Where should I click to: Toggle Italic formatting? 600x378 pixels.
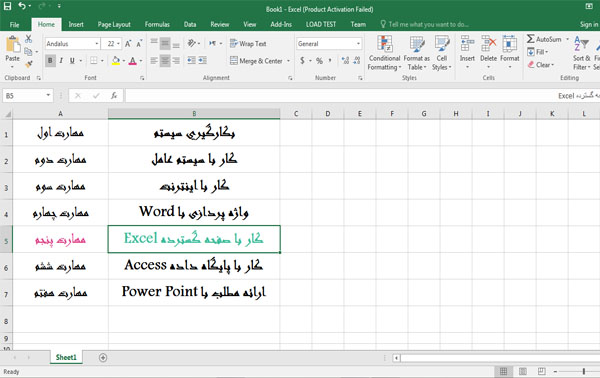tap(61, 60)
